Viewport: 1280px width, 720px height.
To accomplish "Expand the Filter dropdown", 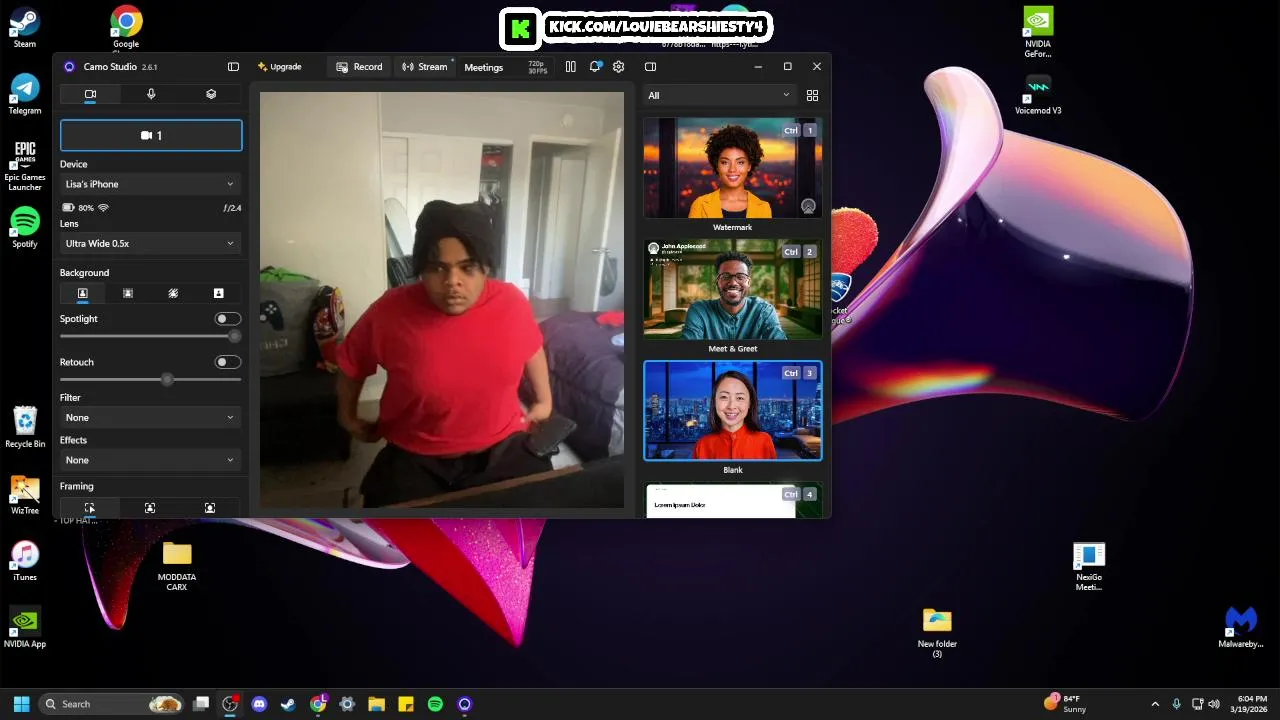I will coord(150,417).
